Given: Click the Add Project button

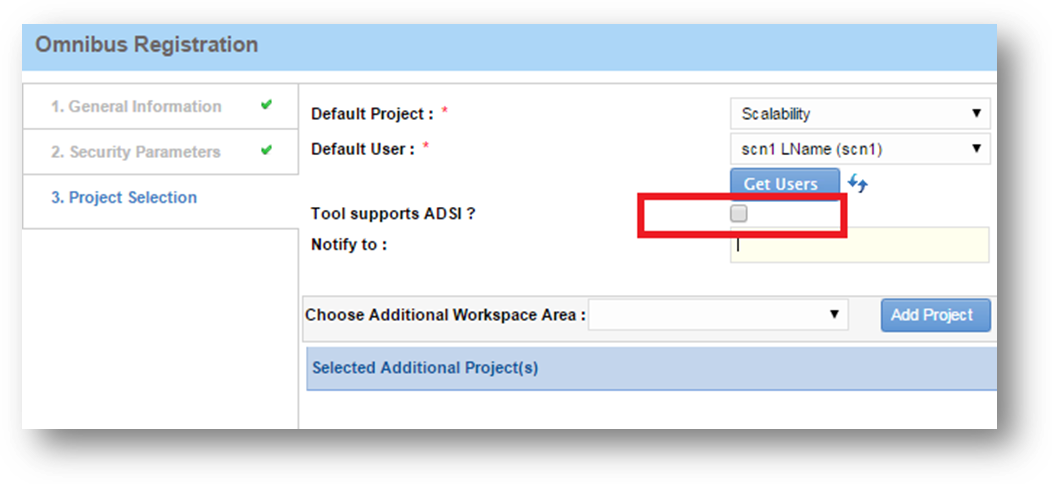Looking at the screenshot, I should (934, 315).
